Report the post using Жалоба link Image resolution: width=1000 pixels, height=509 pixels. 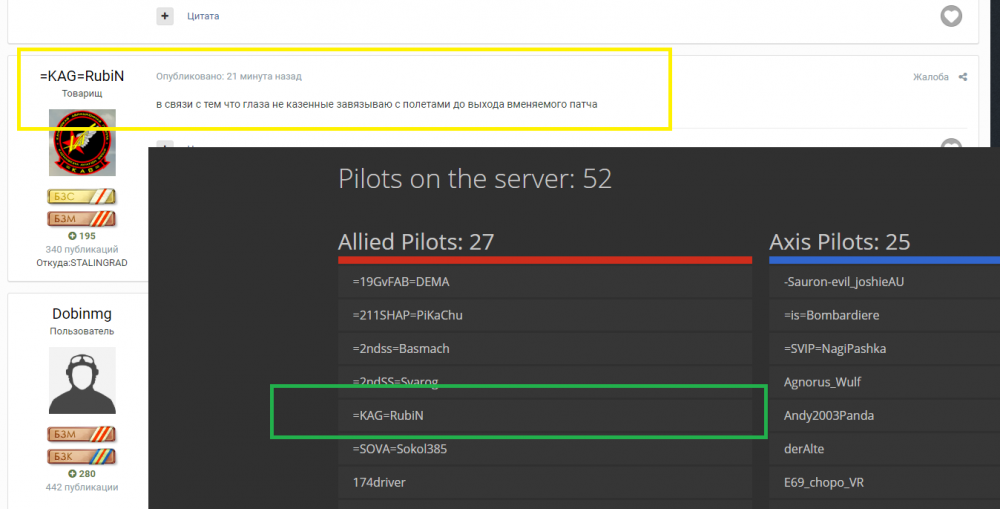[930, 77]
